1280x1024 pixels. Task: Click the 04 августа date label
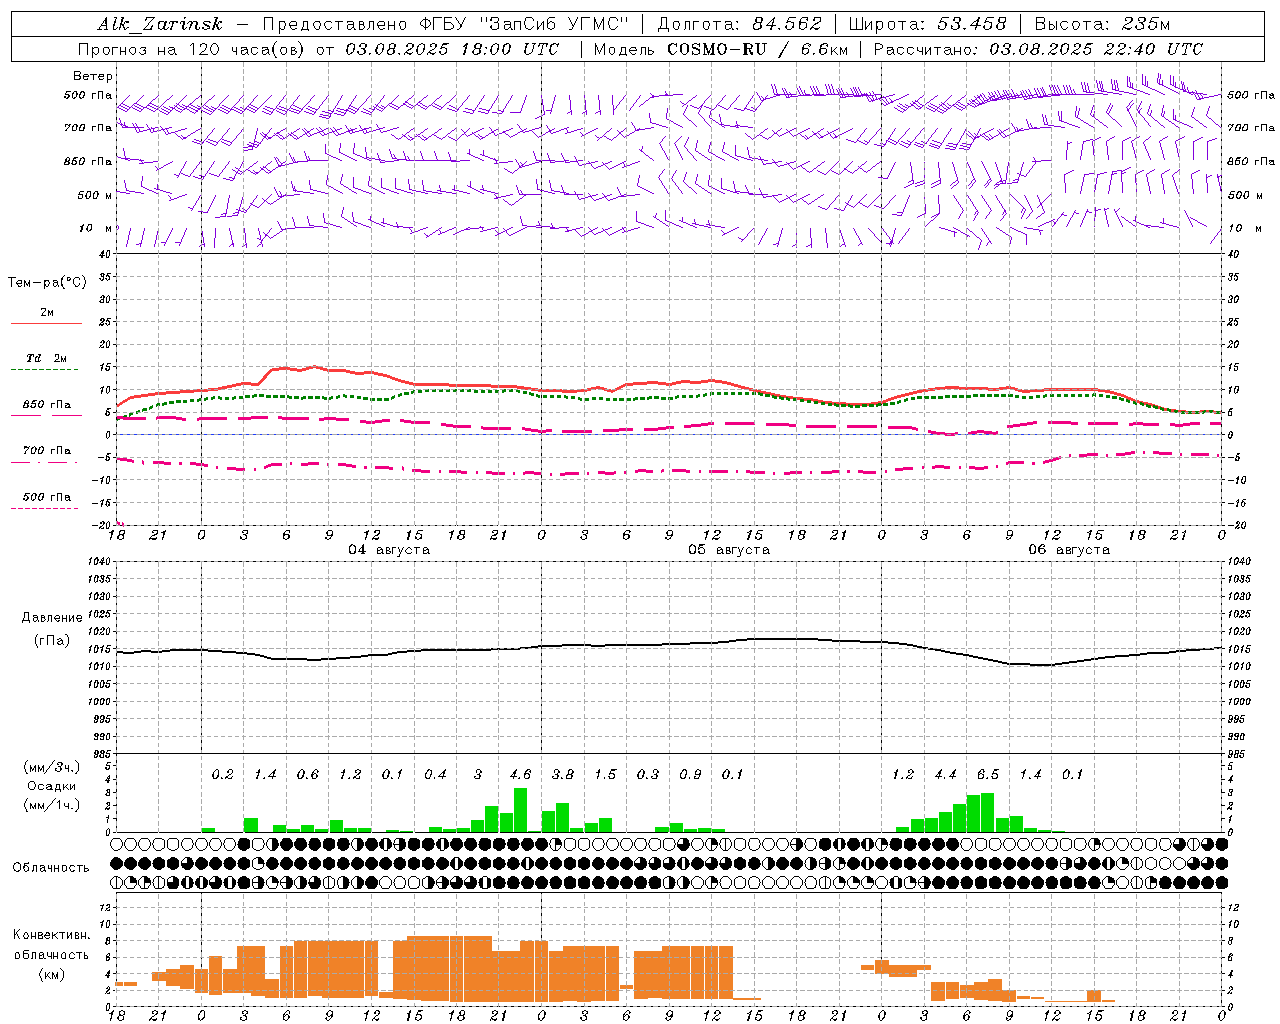[x=389, y=550]
